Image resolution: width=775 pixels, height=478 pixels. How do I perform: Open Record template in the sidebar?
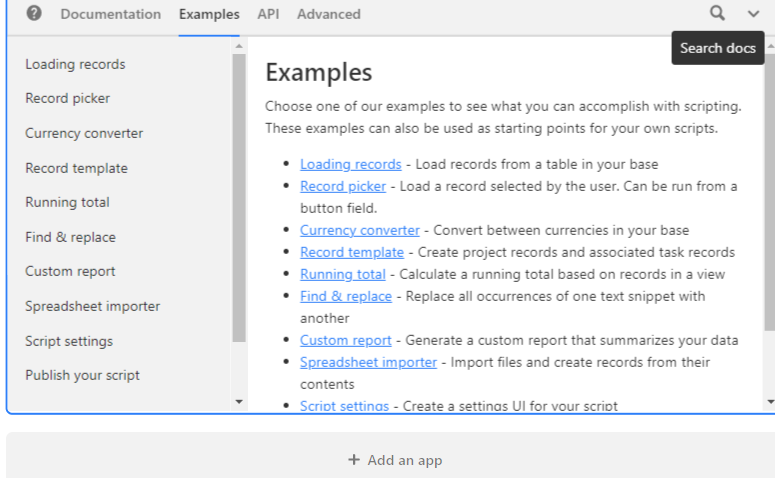(77, 168)
